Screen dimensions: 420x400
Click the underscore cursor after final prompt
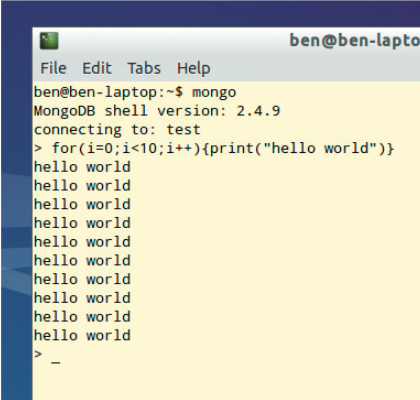56,362
